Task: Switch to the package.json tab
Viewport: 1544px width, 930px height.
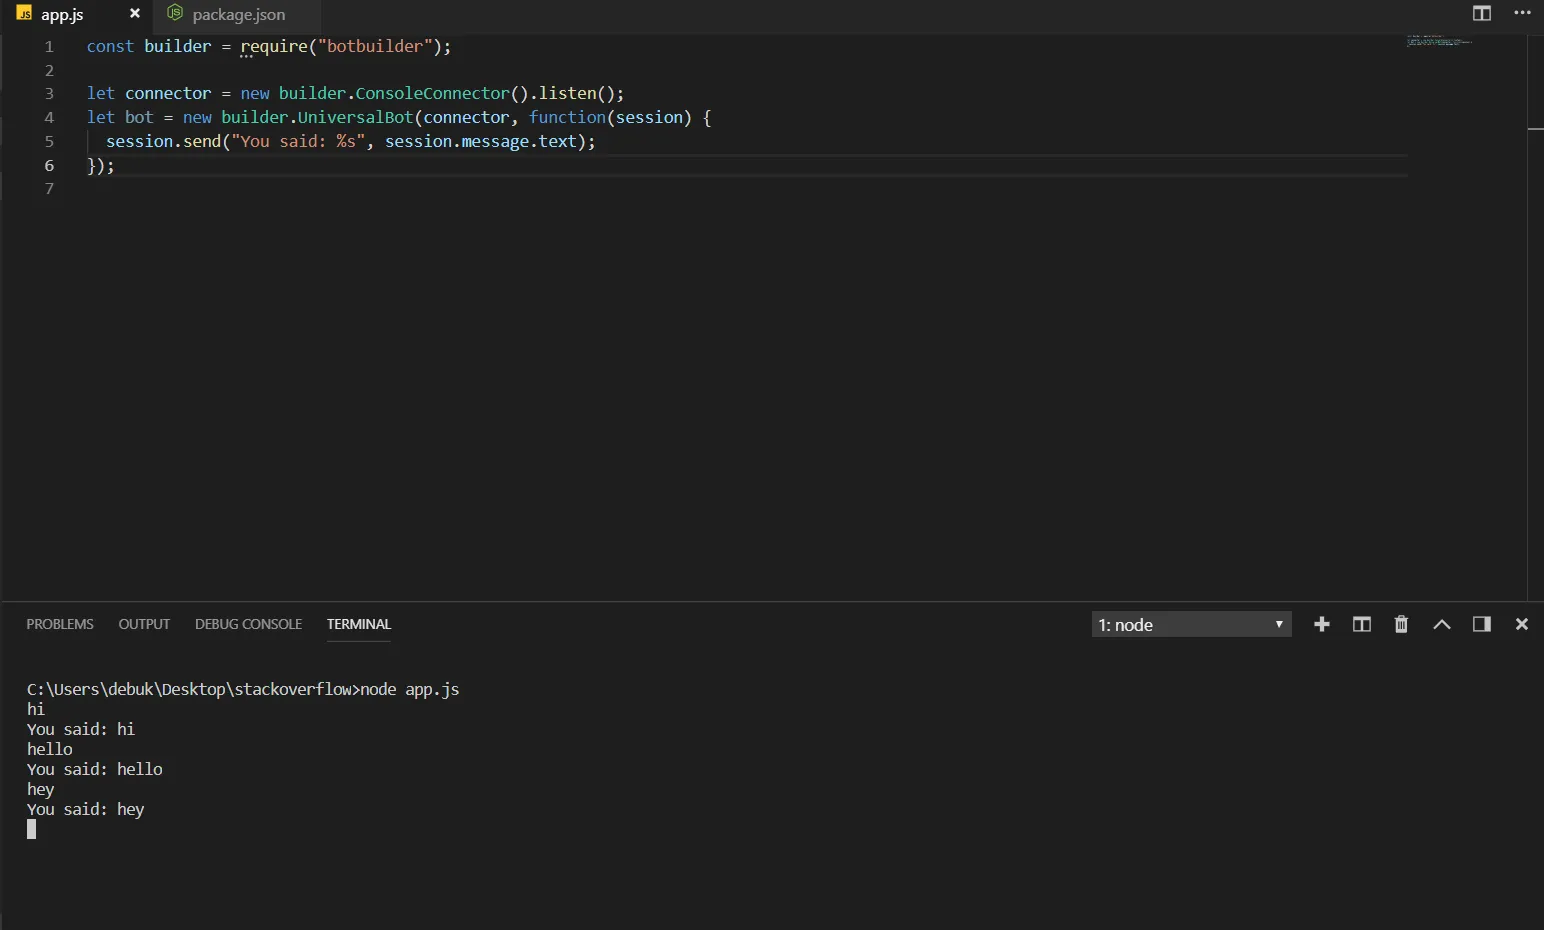Action: click(x=238, y=15)
